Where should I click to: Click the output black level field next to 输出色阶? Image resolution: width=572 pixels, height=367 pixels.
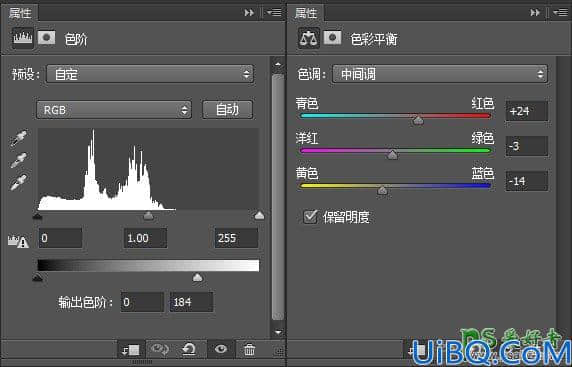coord(142,302)
